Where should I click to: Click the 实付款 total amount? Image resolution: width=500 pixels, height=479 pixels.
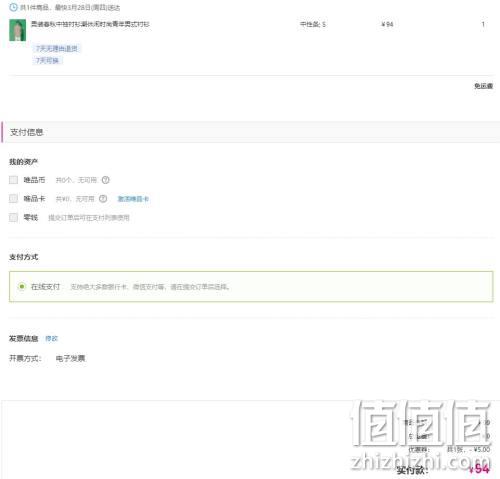479,469
